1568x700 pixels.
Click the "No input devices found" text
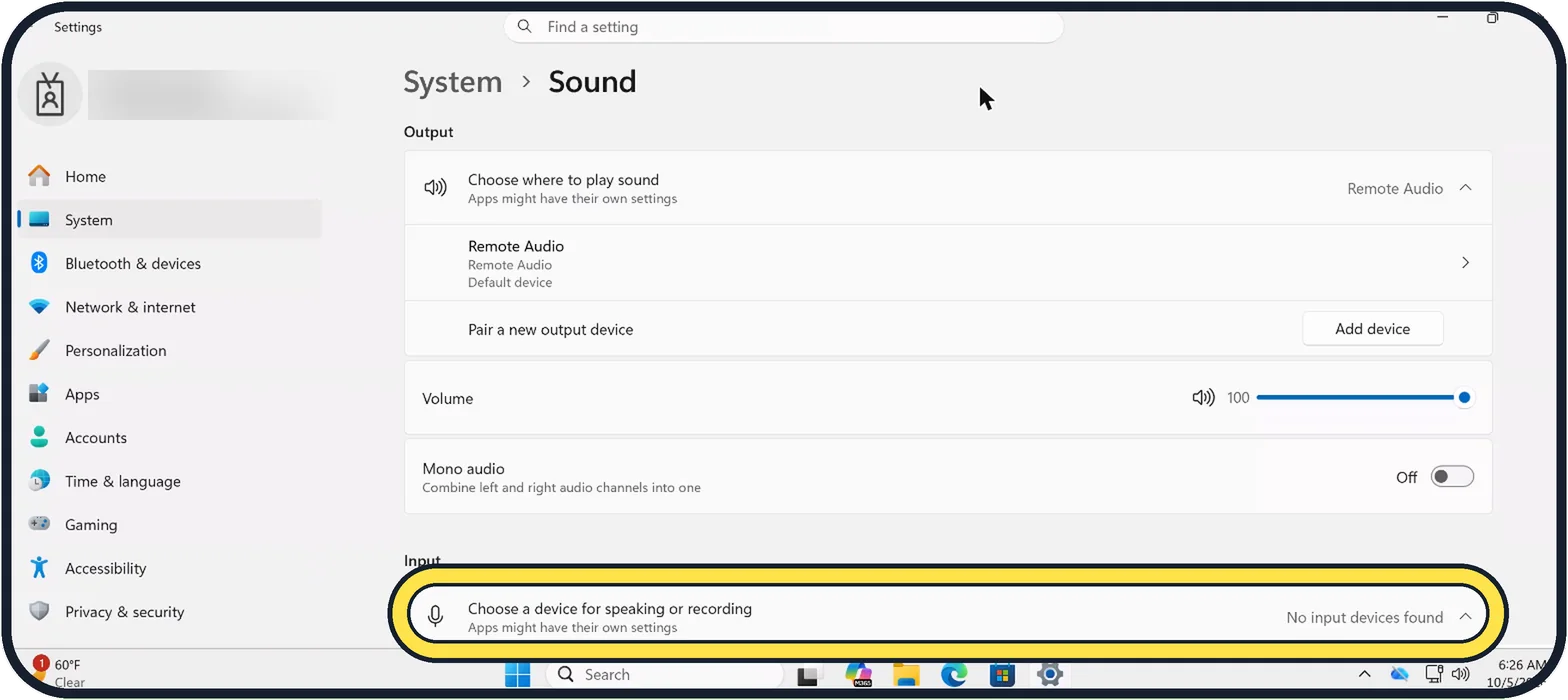[1364, 617]
